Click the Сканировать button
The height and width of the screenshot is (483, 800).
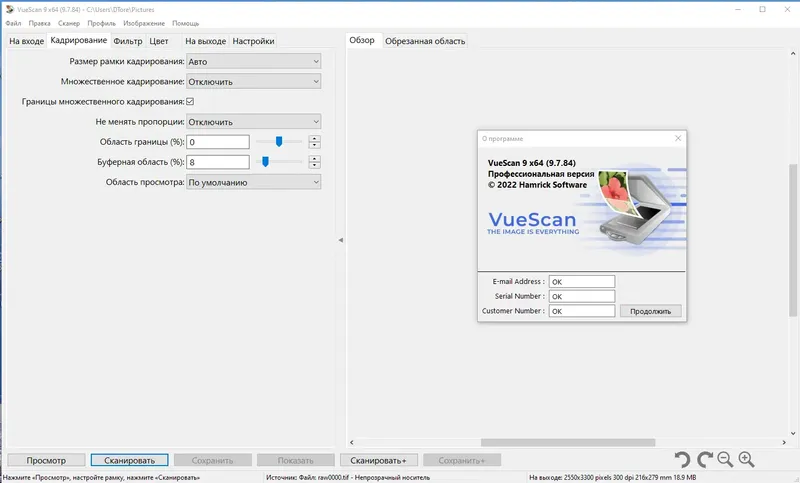[130, 460]
